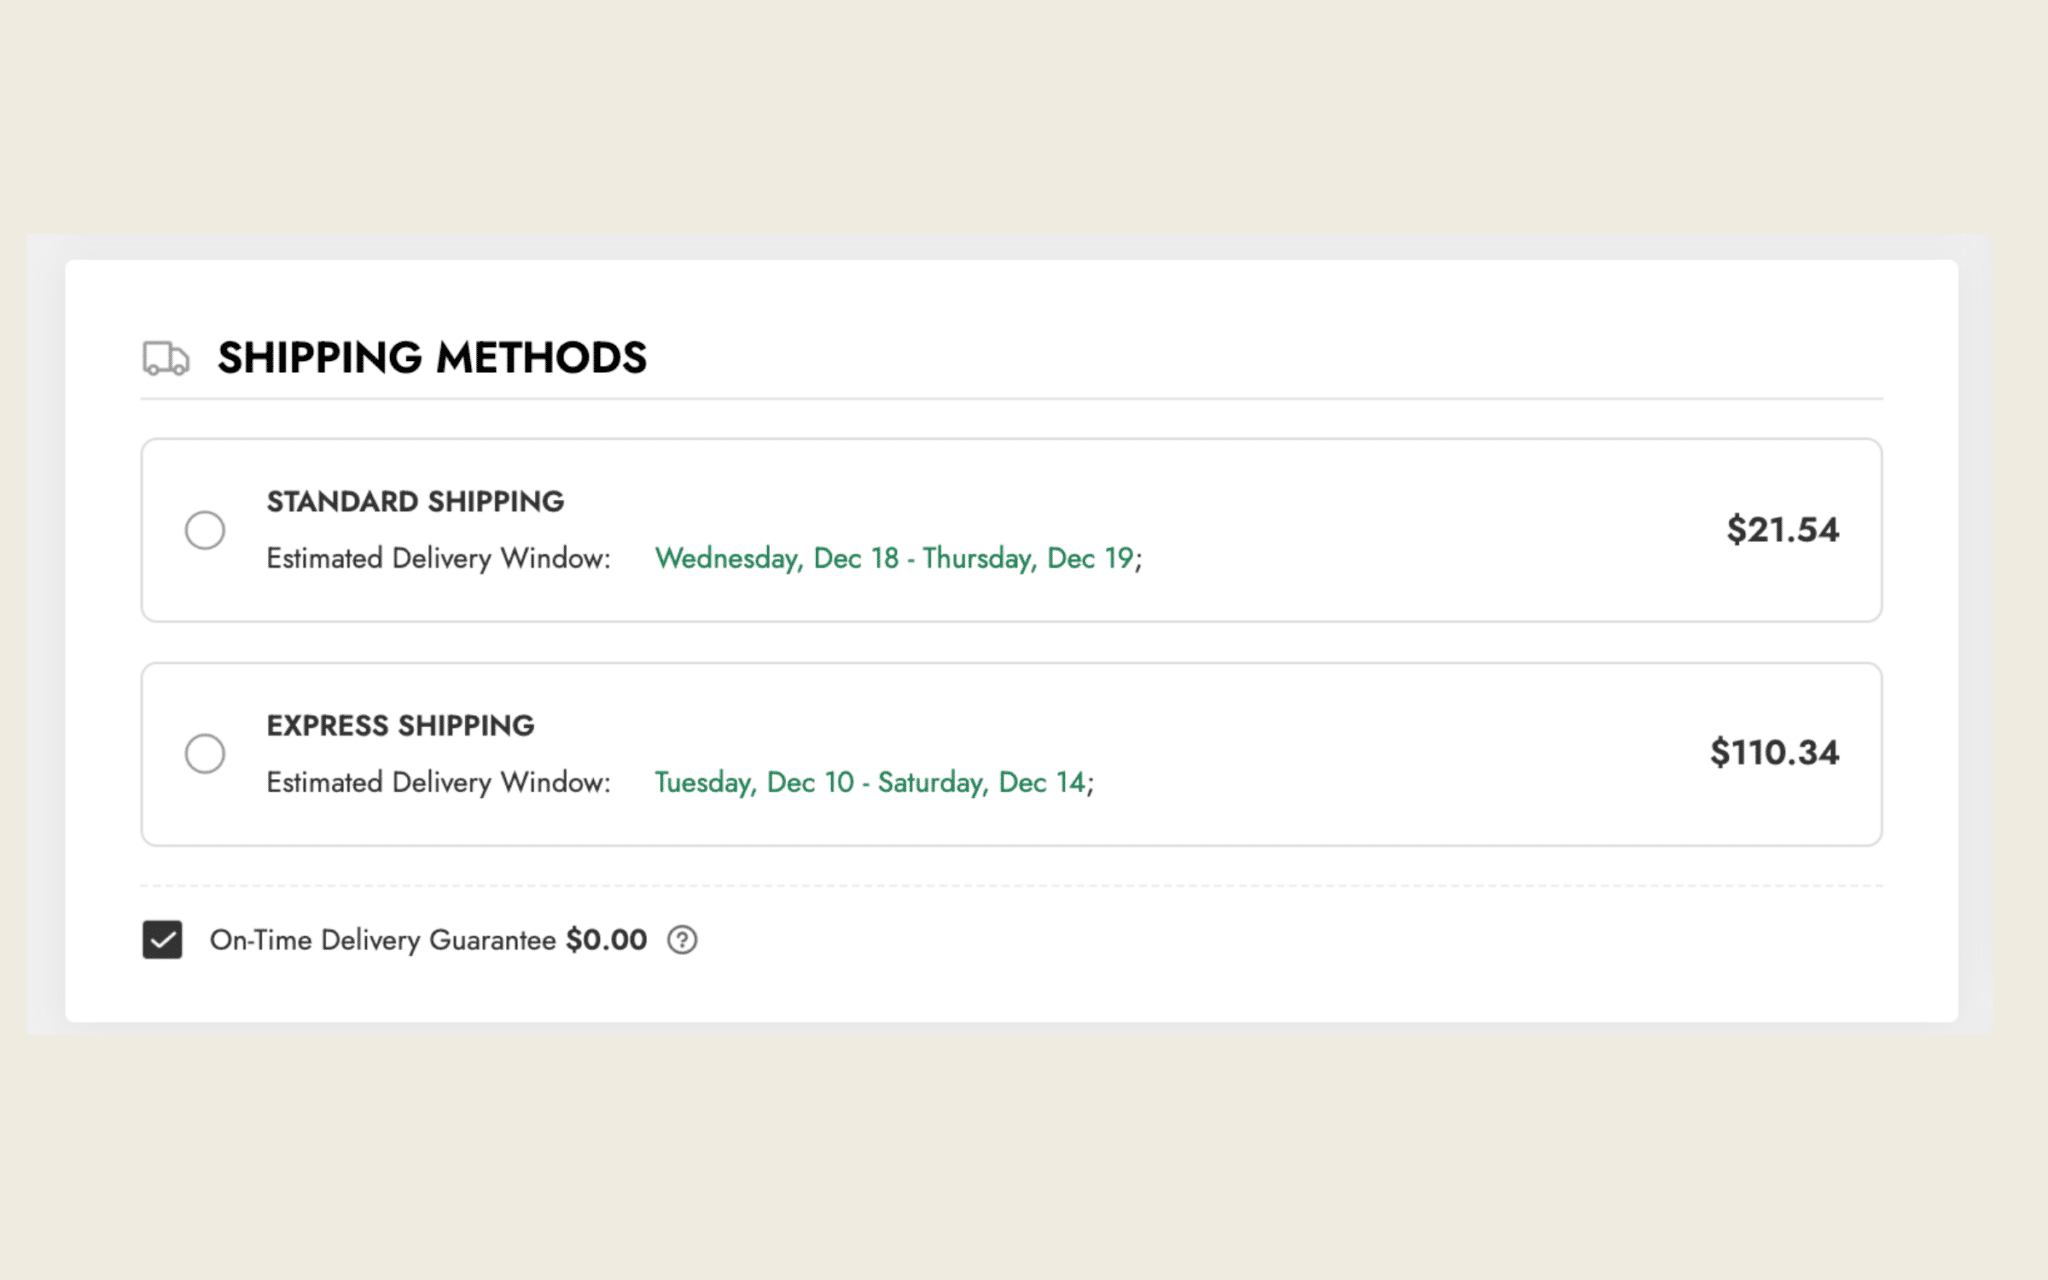Click the $110.34 express shipping price
This screenshot has height=1280, width=2048.
pos(1774,753)
